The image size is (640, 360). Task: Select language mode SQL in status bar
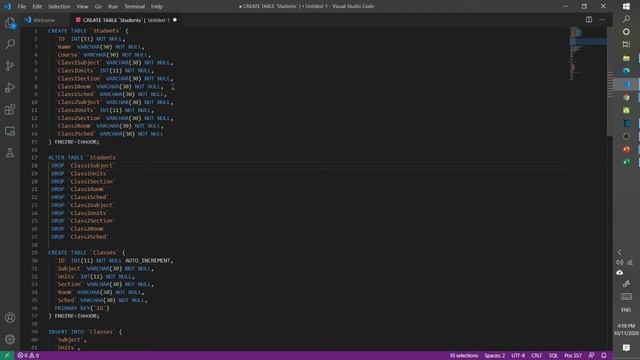click(x=553, y=356)
